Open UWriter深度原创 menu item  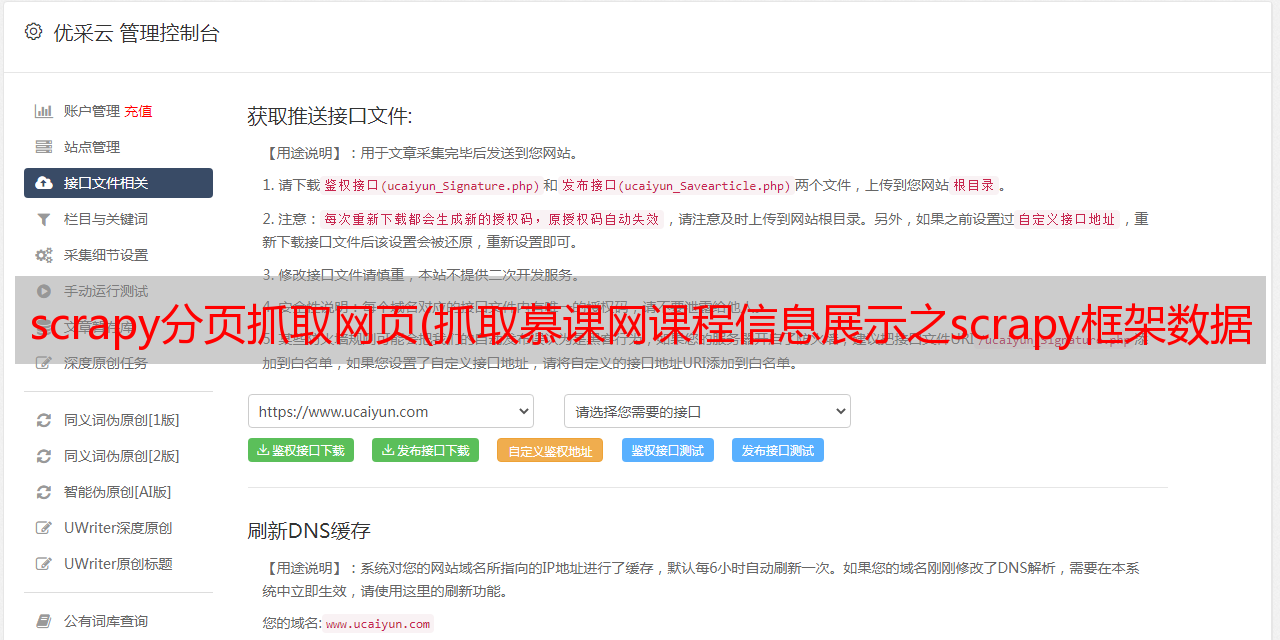coord(118,528)
